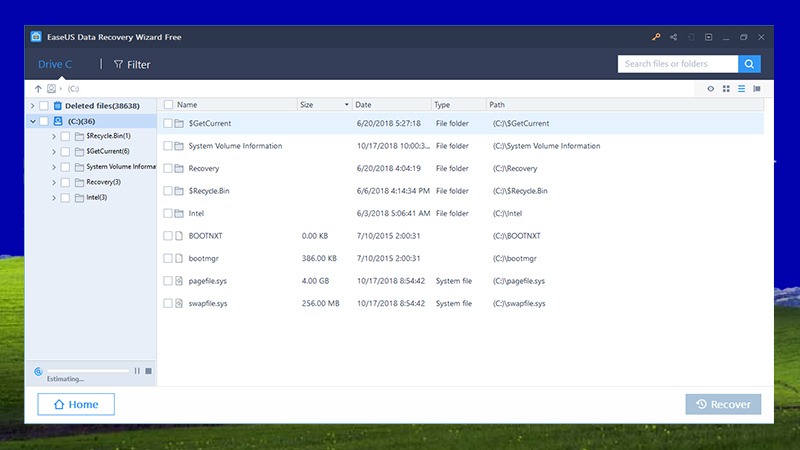
Task: Open the Size column sort arrow
Action: point(346,105)
